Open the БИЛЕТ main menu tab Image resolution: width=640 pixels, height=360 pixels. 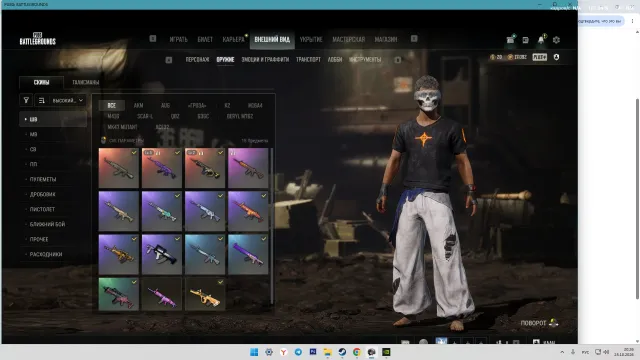click(x=205, y=39)
